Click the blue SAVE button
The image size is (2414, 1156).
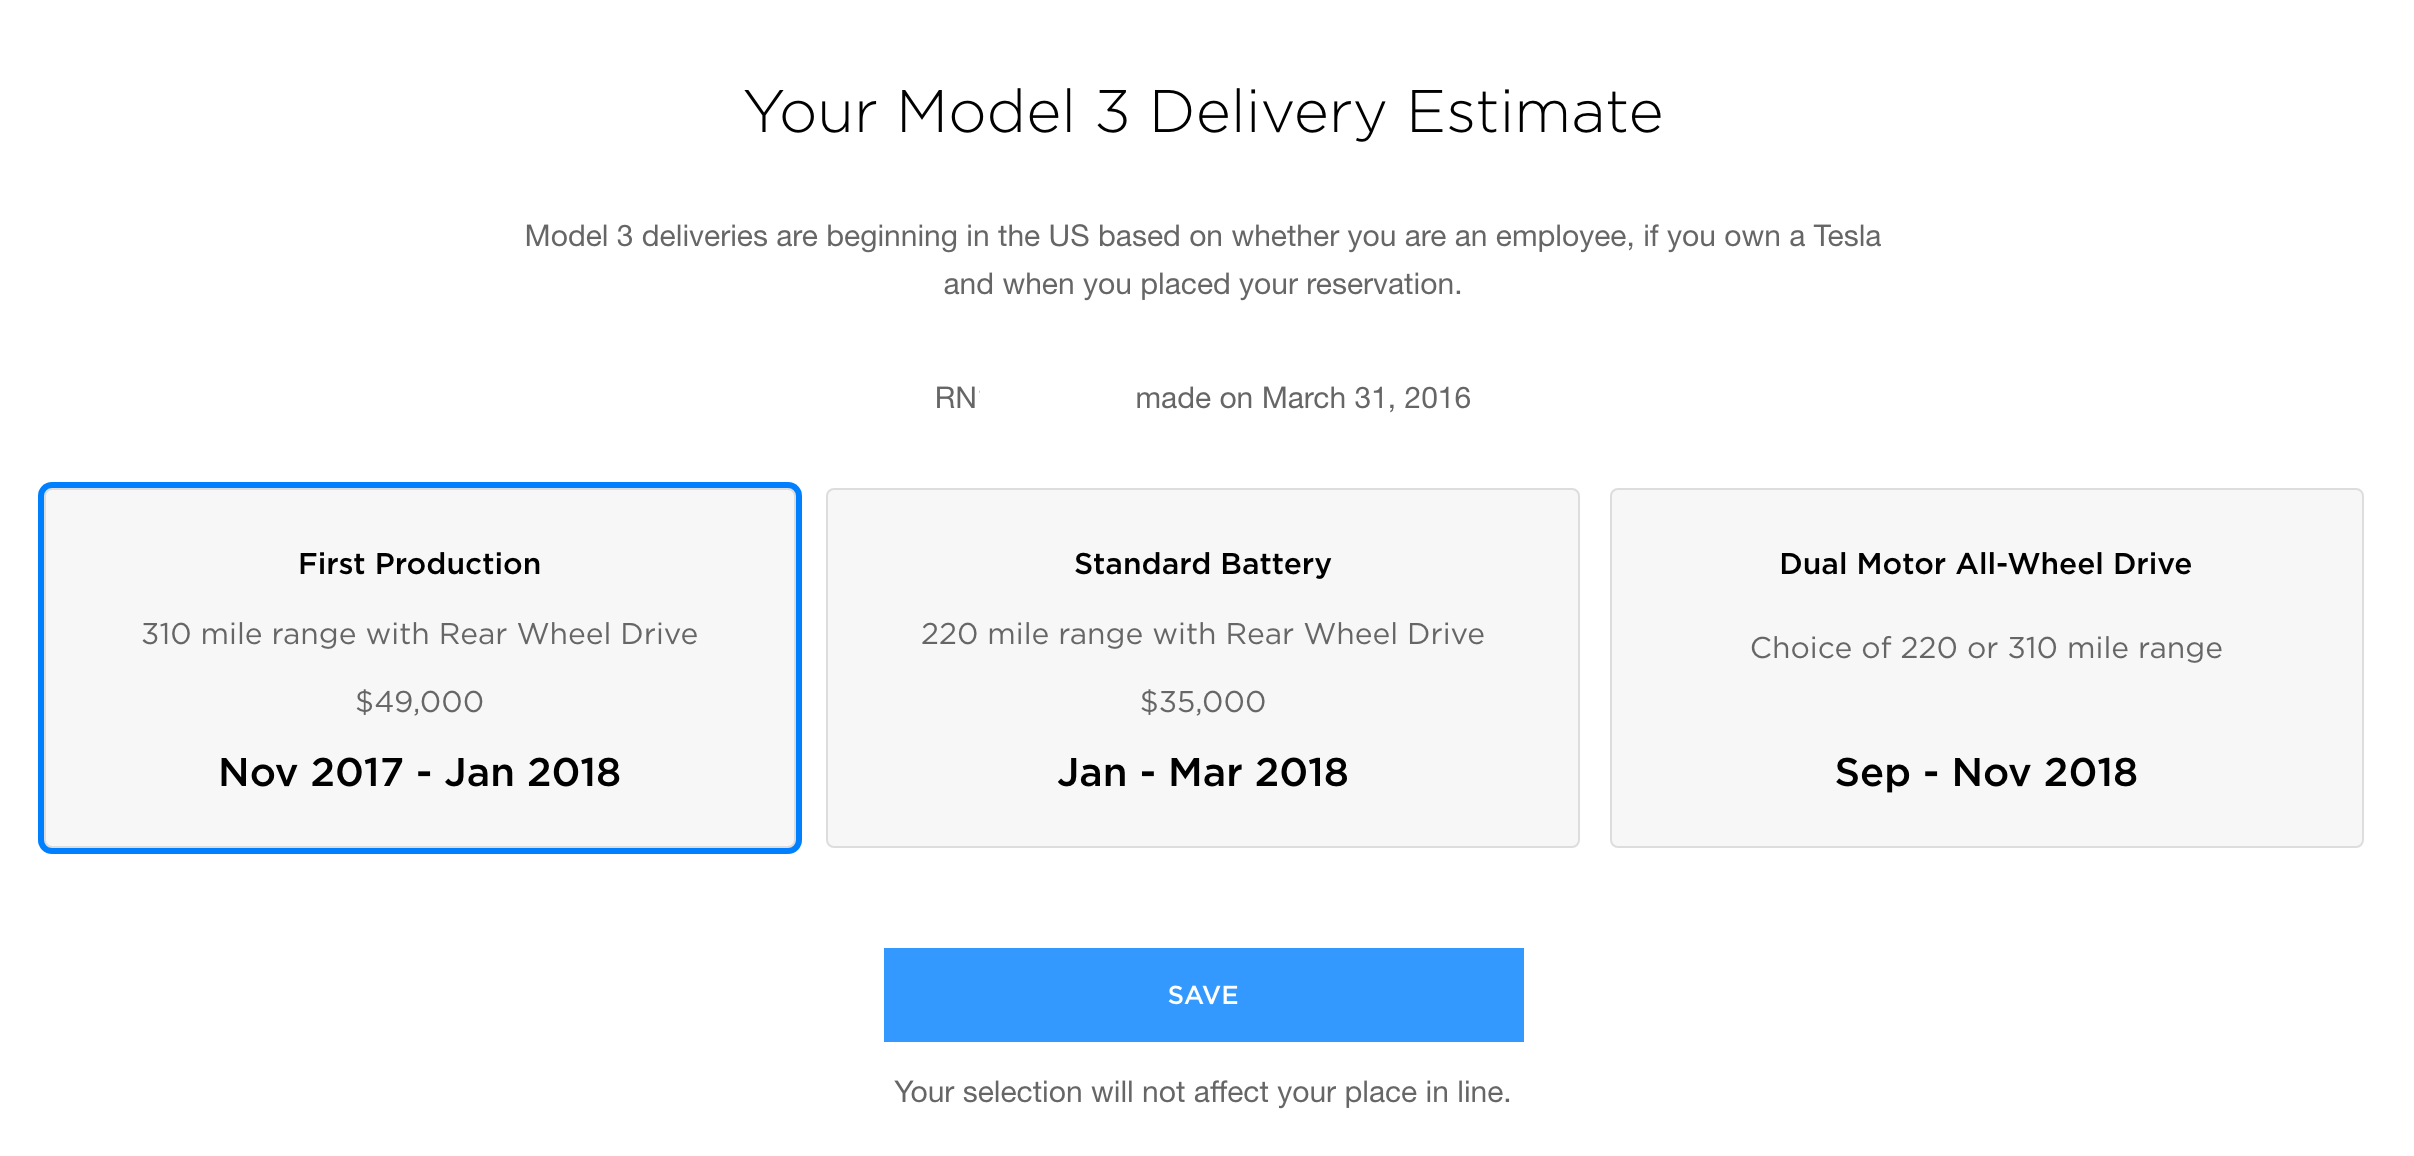tap(1203, 995)
